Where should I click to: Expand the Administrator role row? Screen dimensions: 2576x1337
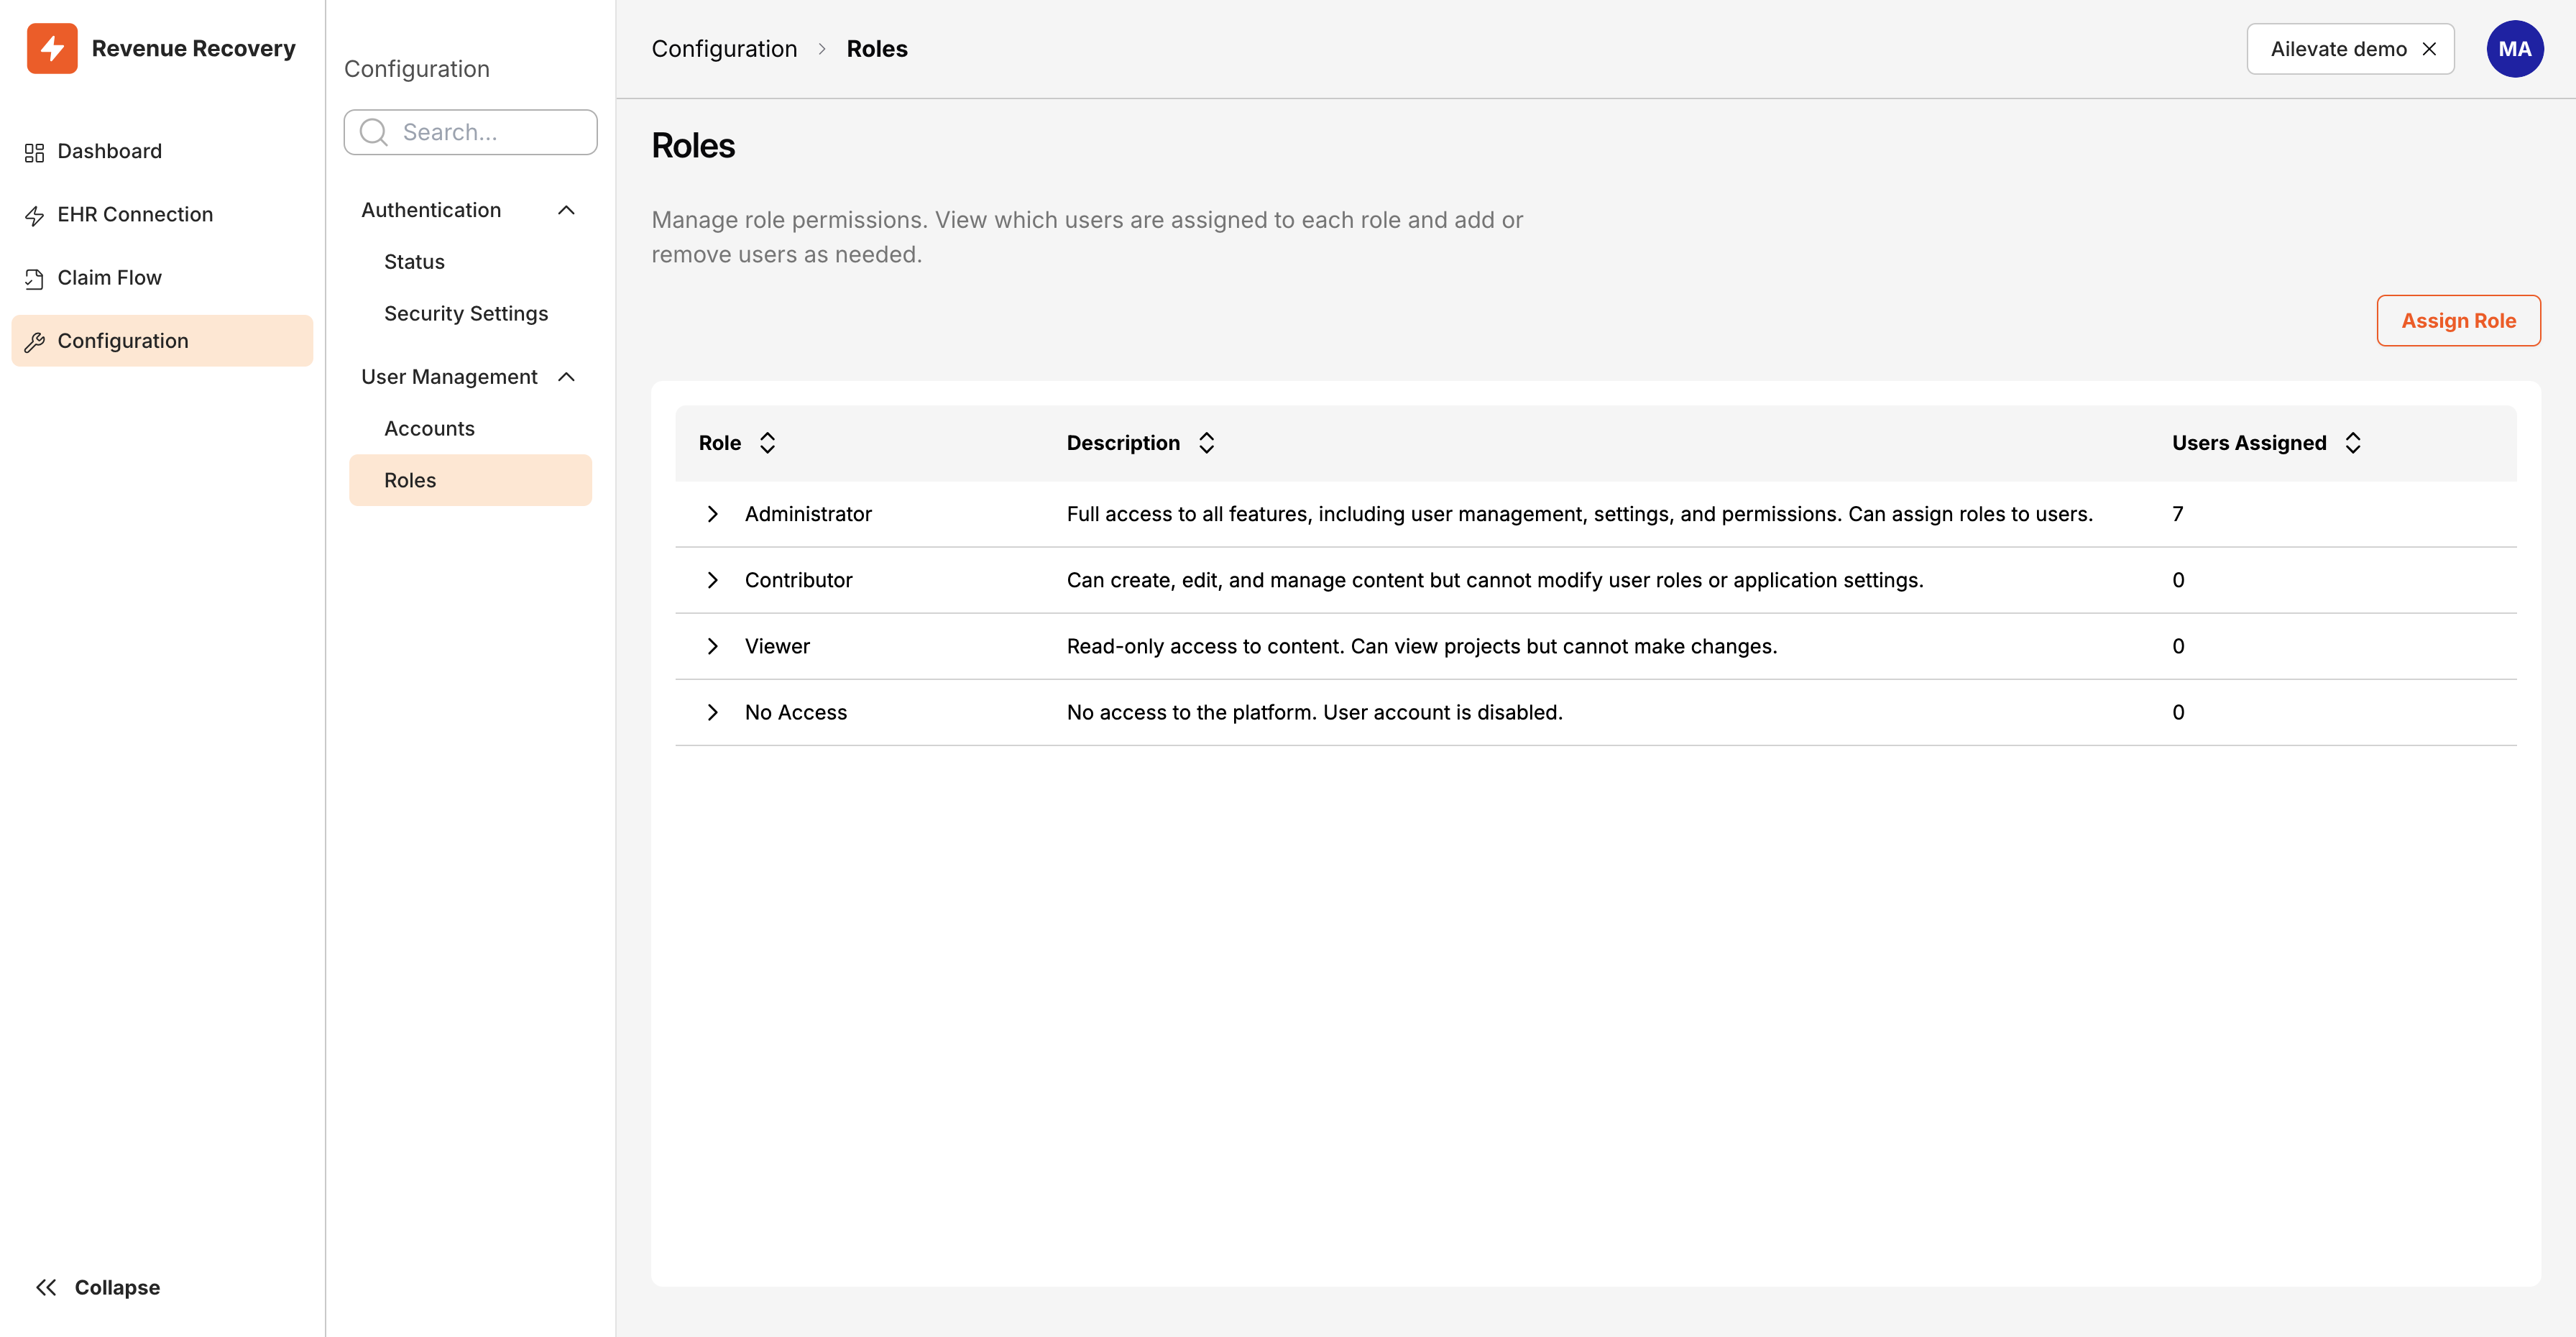(x=713, y=514)
